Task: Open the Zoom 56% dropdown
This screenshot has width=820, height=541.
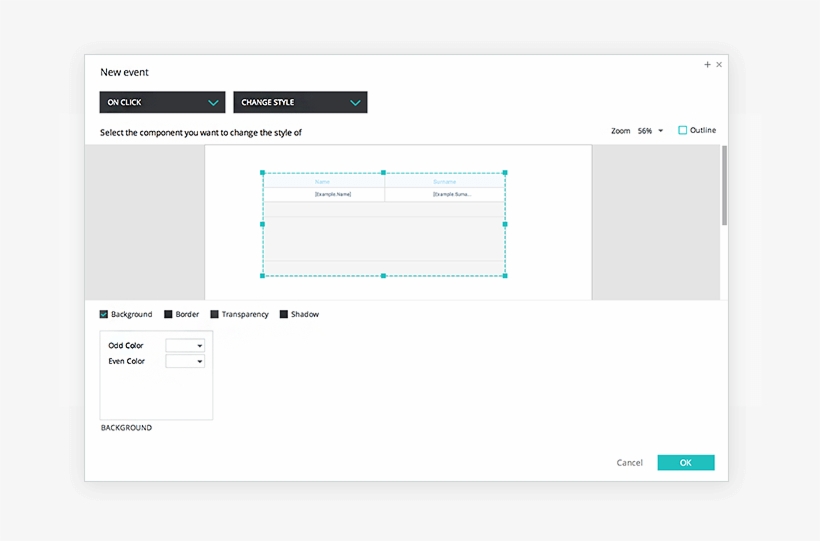Action: [x=650, y=131]
